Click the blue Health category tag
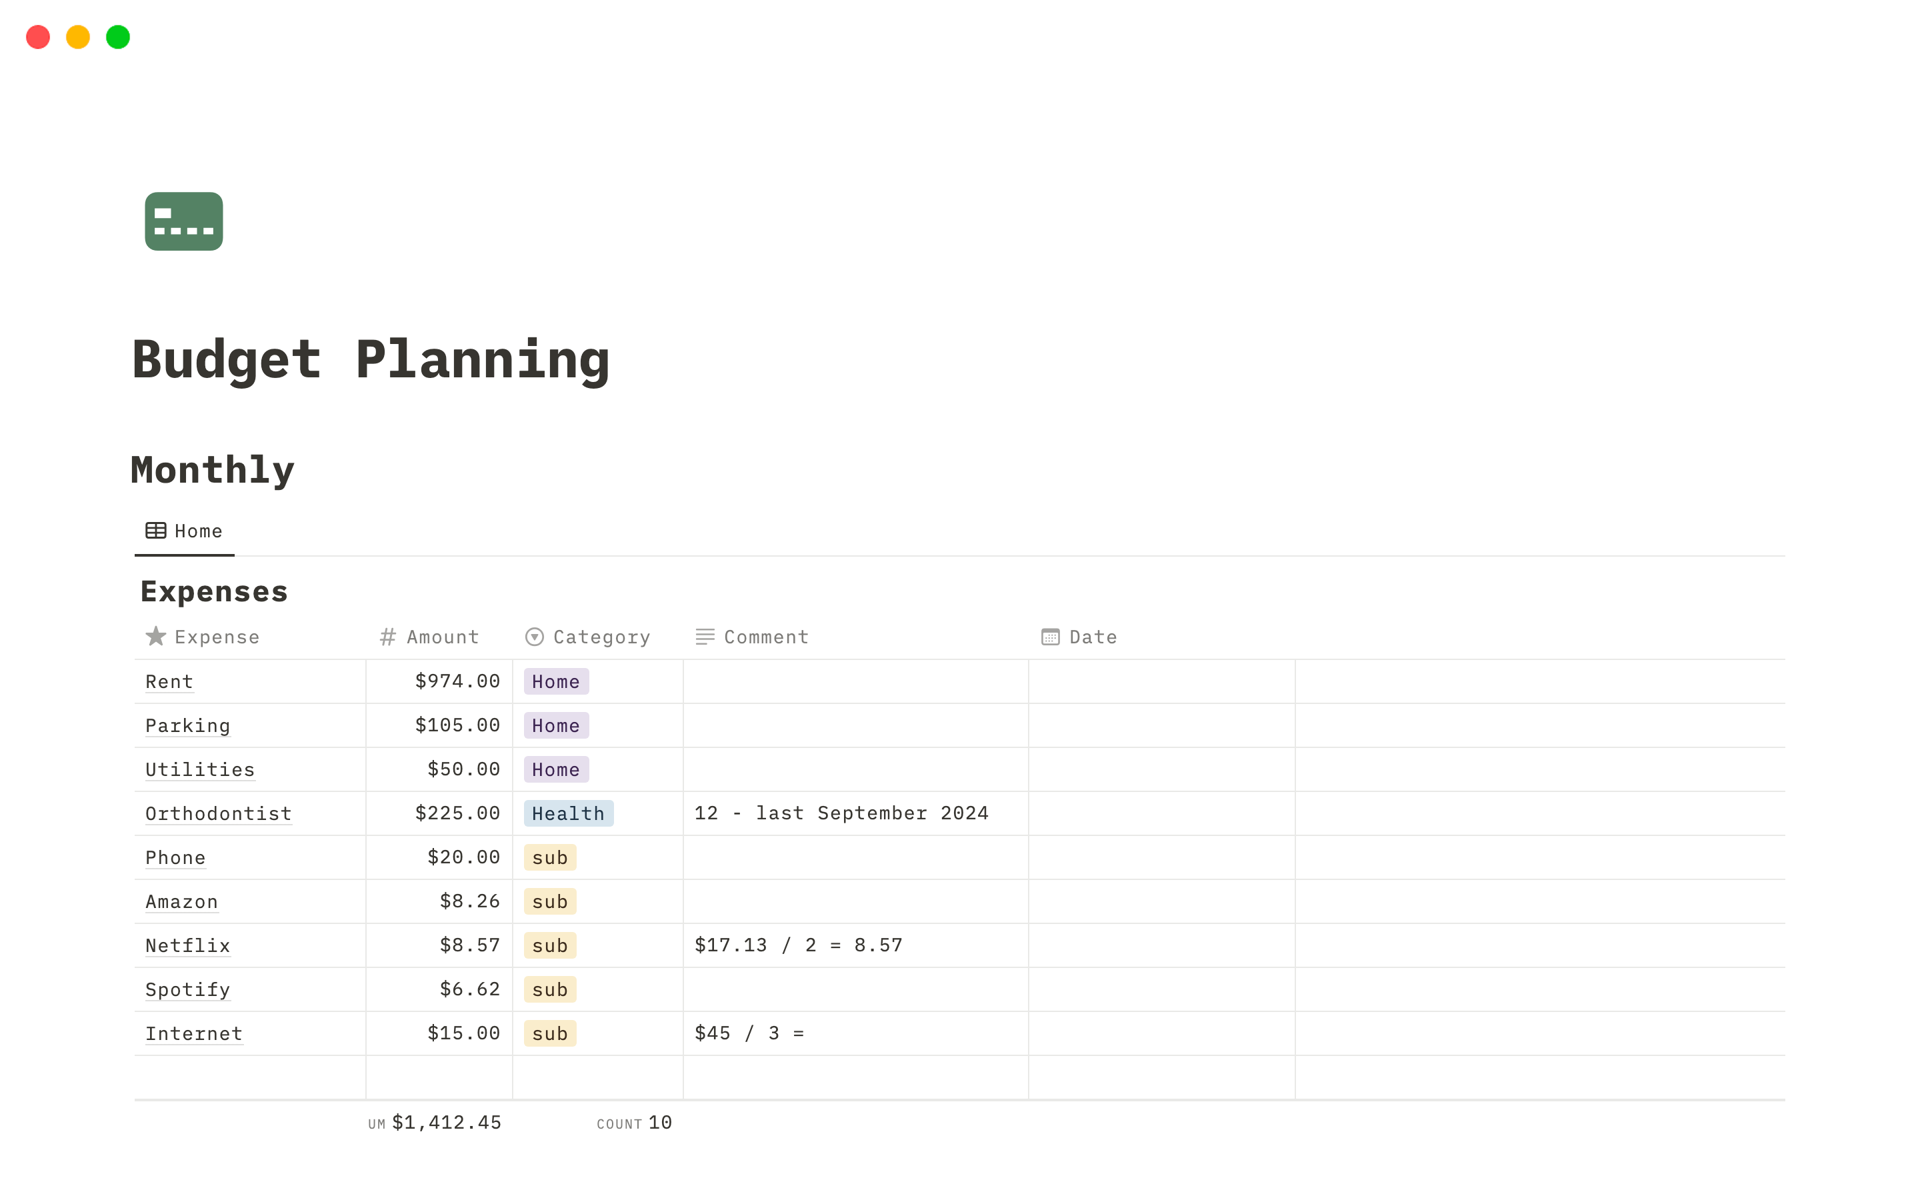 point(568,813)
